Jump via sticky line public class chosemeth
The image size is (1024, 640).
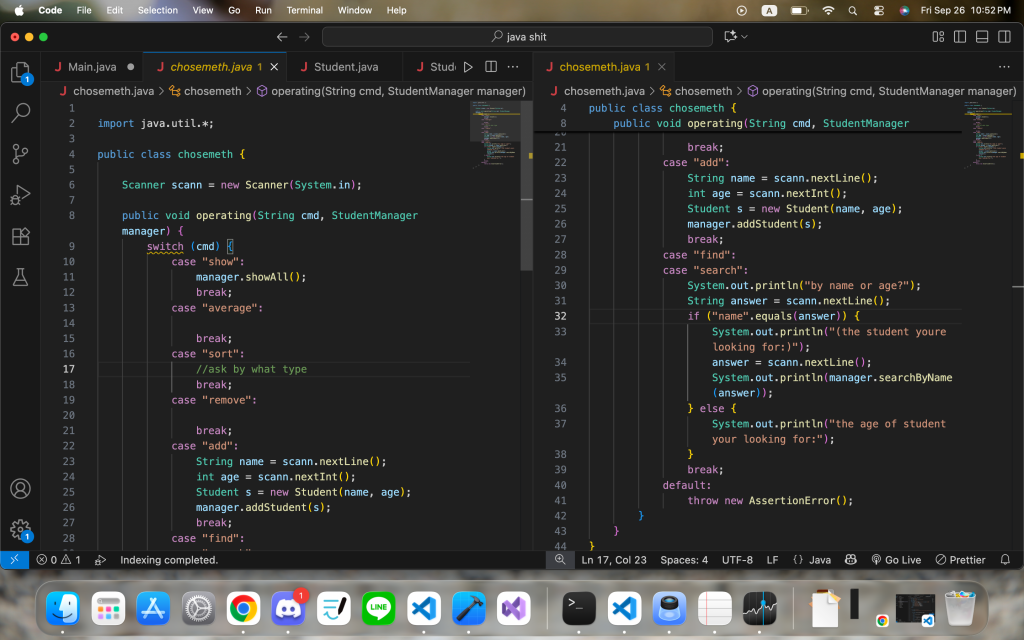point(662,108)
